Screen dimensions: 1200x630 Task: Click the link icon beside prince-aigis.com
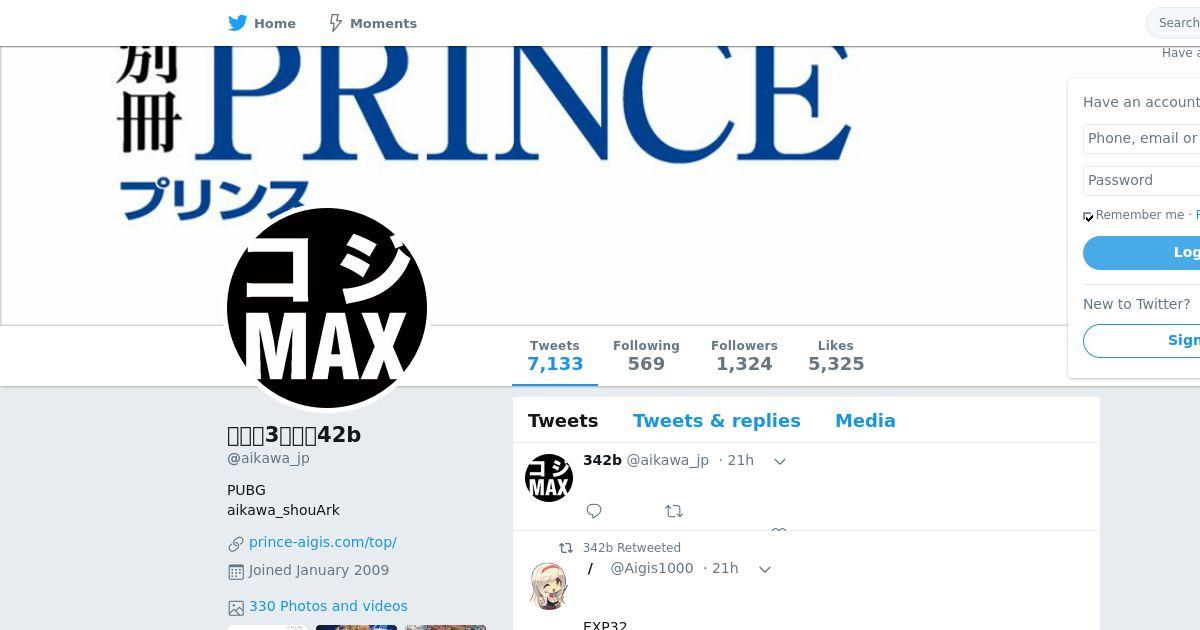(236, 543)
